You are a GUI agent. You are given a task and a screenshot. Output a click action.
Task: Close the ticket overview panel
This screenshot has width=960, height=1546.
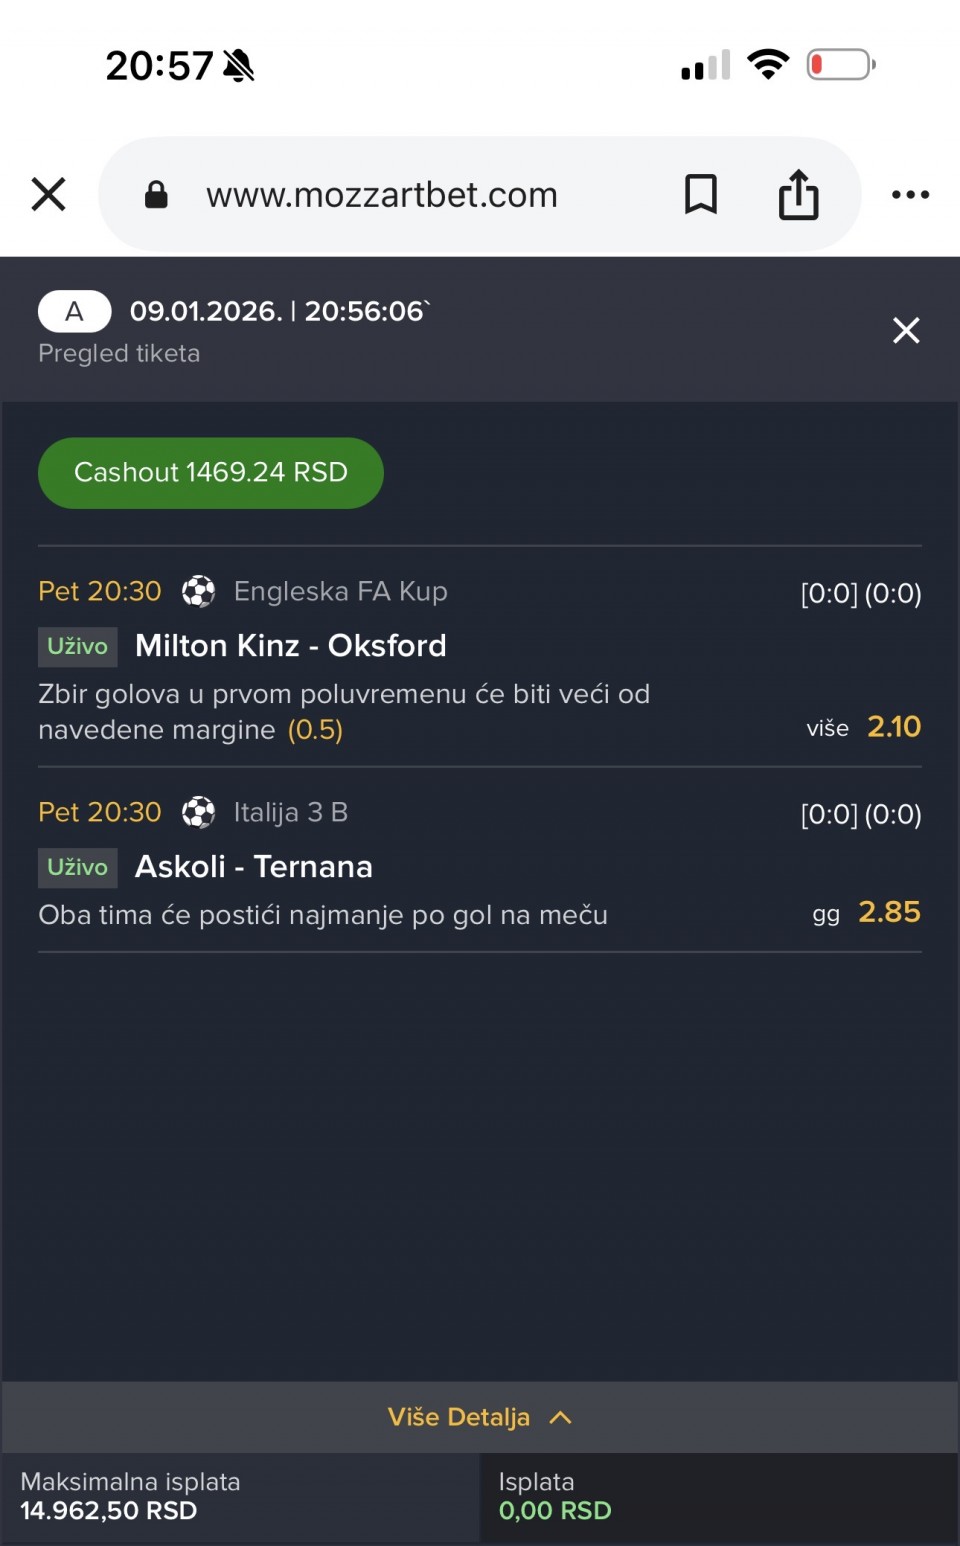(906, 330)
